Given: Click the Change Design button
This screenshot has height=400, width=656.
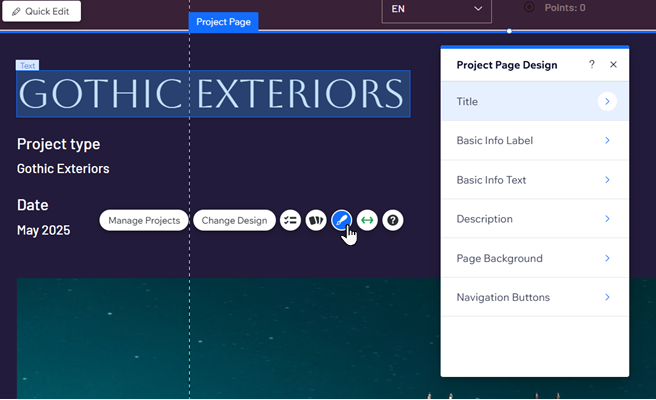Looking at the screenshot, I should [234, 220].
